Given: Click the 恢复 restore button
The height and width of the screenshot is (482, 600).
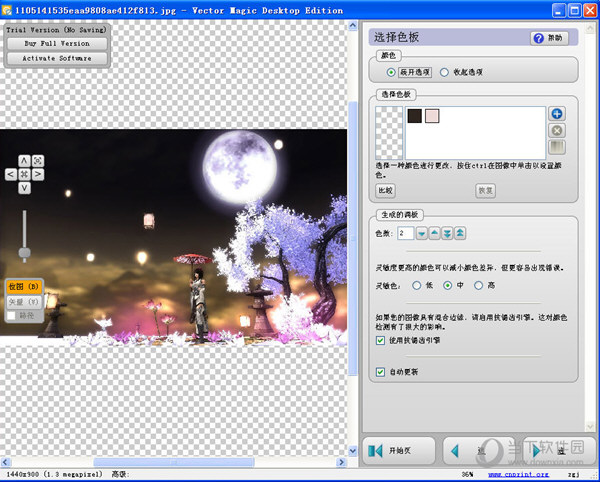Looking at the screenshot, I should (485, 190).
